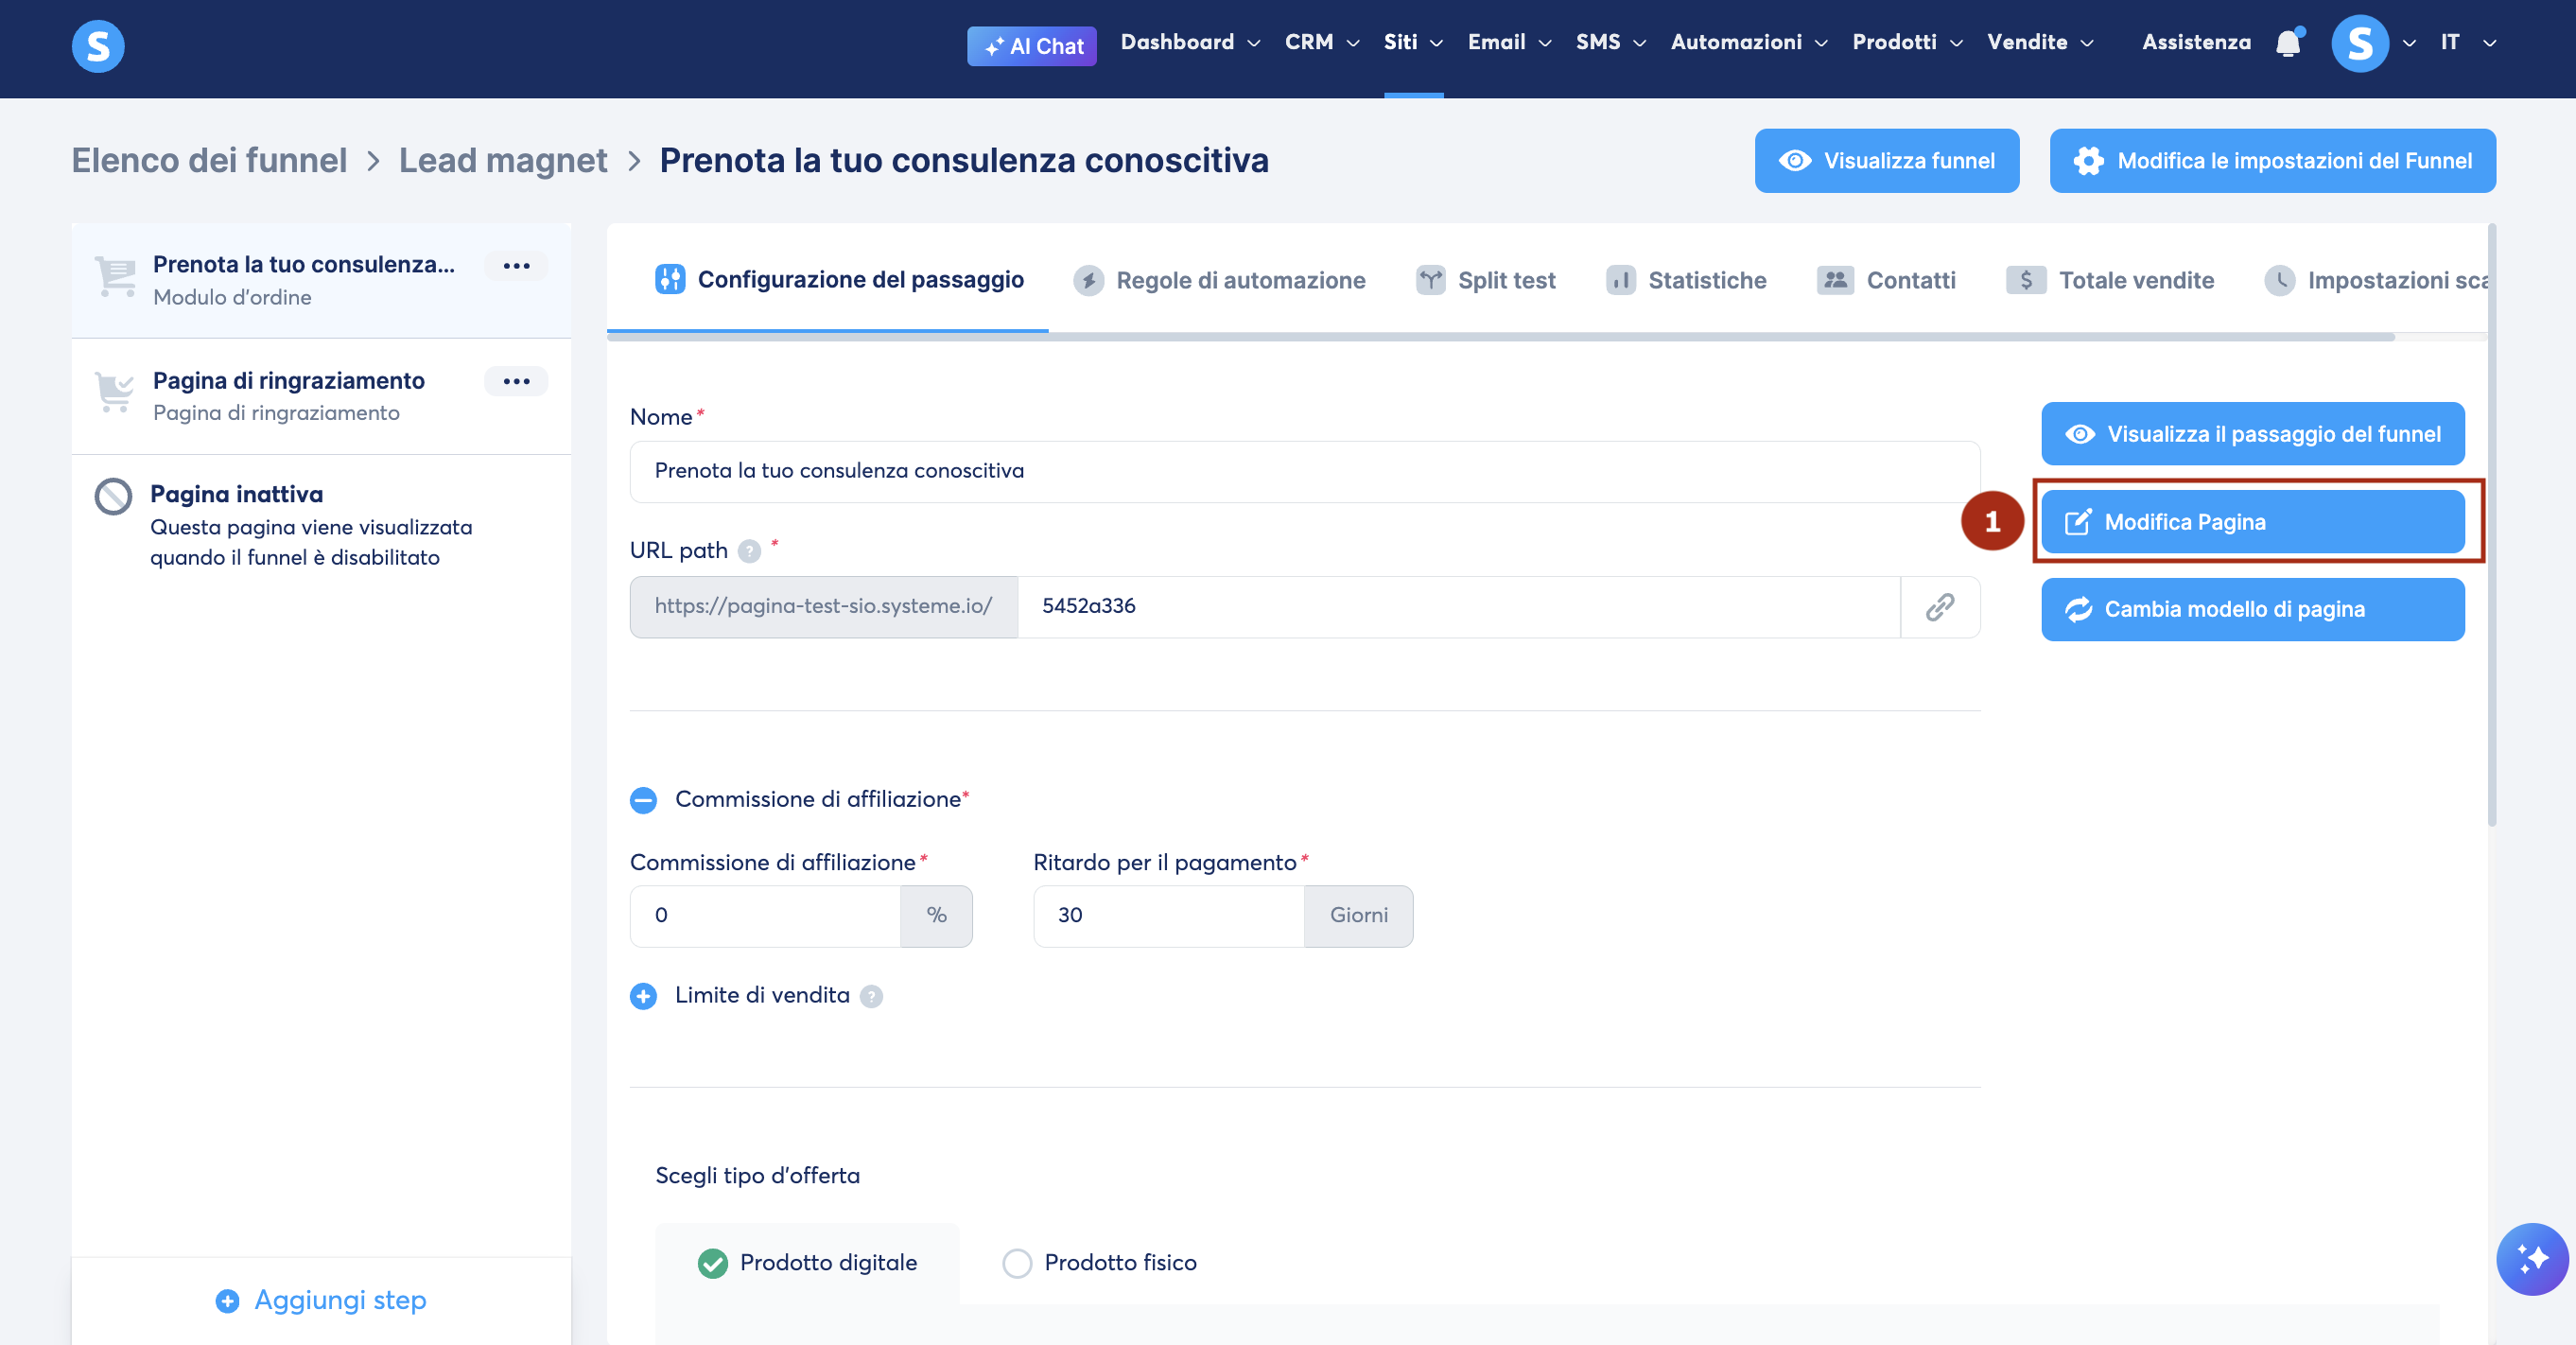Click the Commissione di affiliazione percent field

point(765,916)
